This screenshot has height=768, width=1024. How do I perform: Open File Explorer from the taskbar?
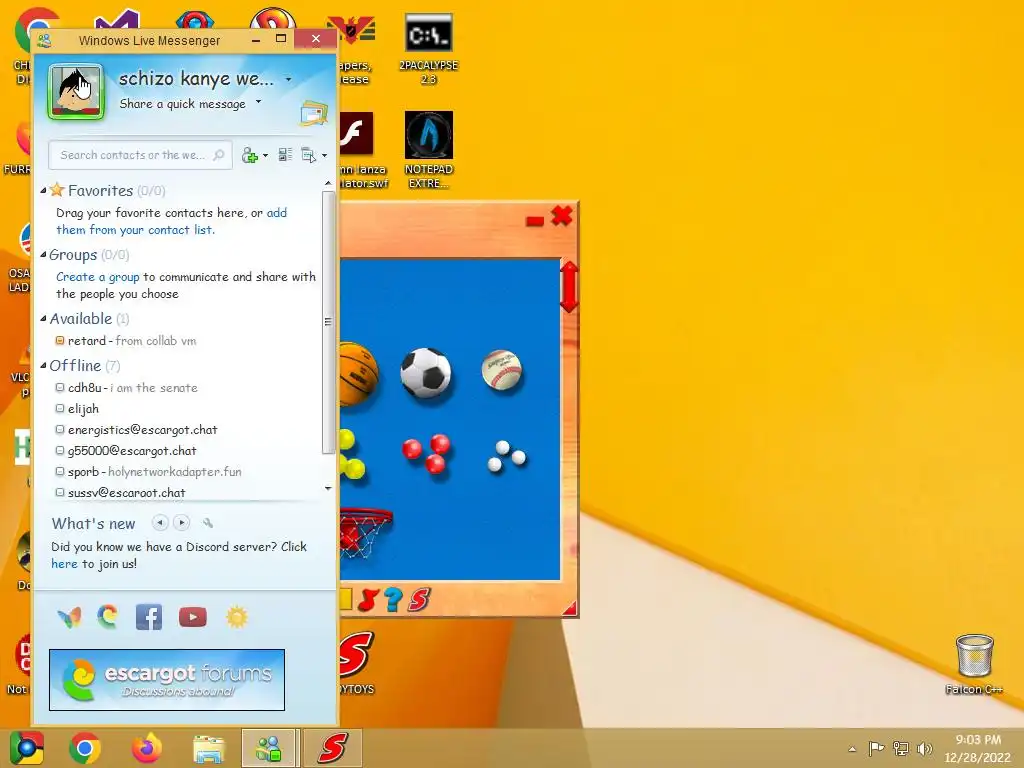coord(208,748)
